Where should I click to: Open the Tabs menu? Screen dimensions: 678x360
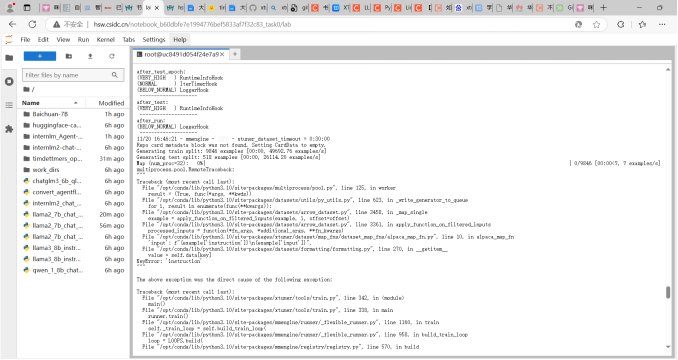pos(128,39)
